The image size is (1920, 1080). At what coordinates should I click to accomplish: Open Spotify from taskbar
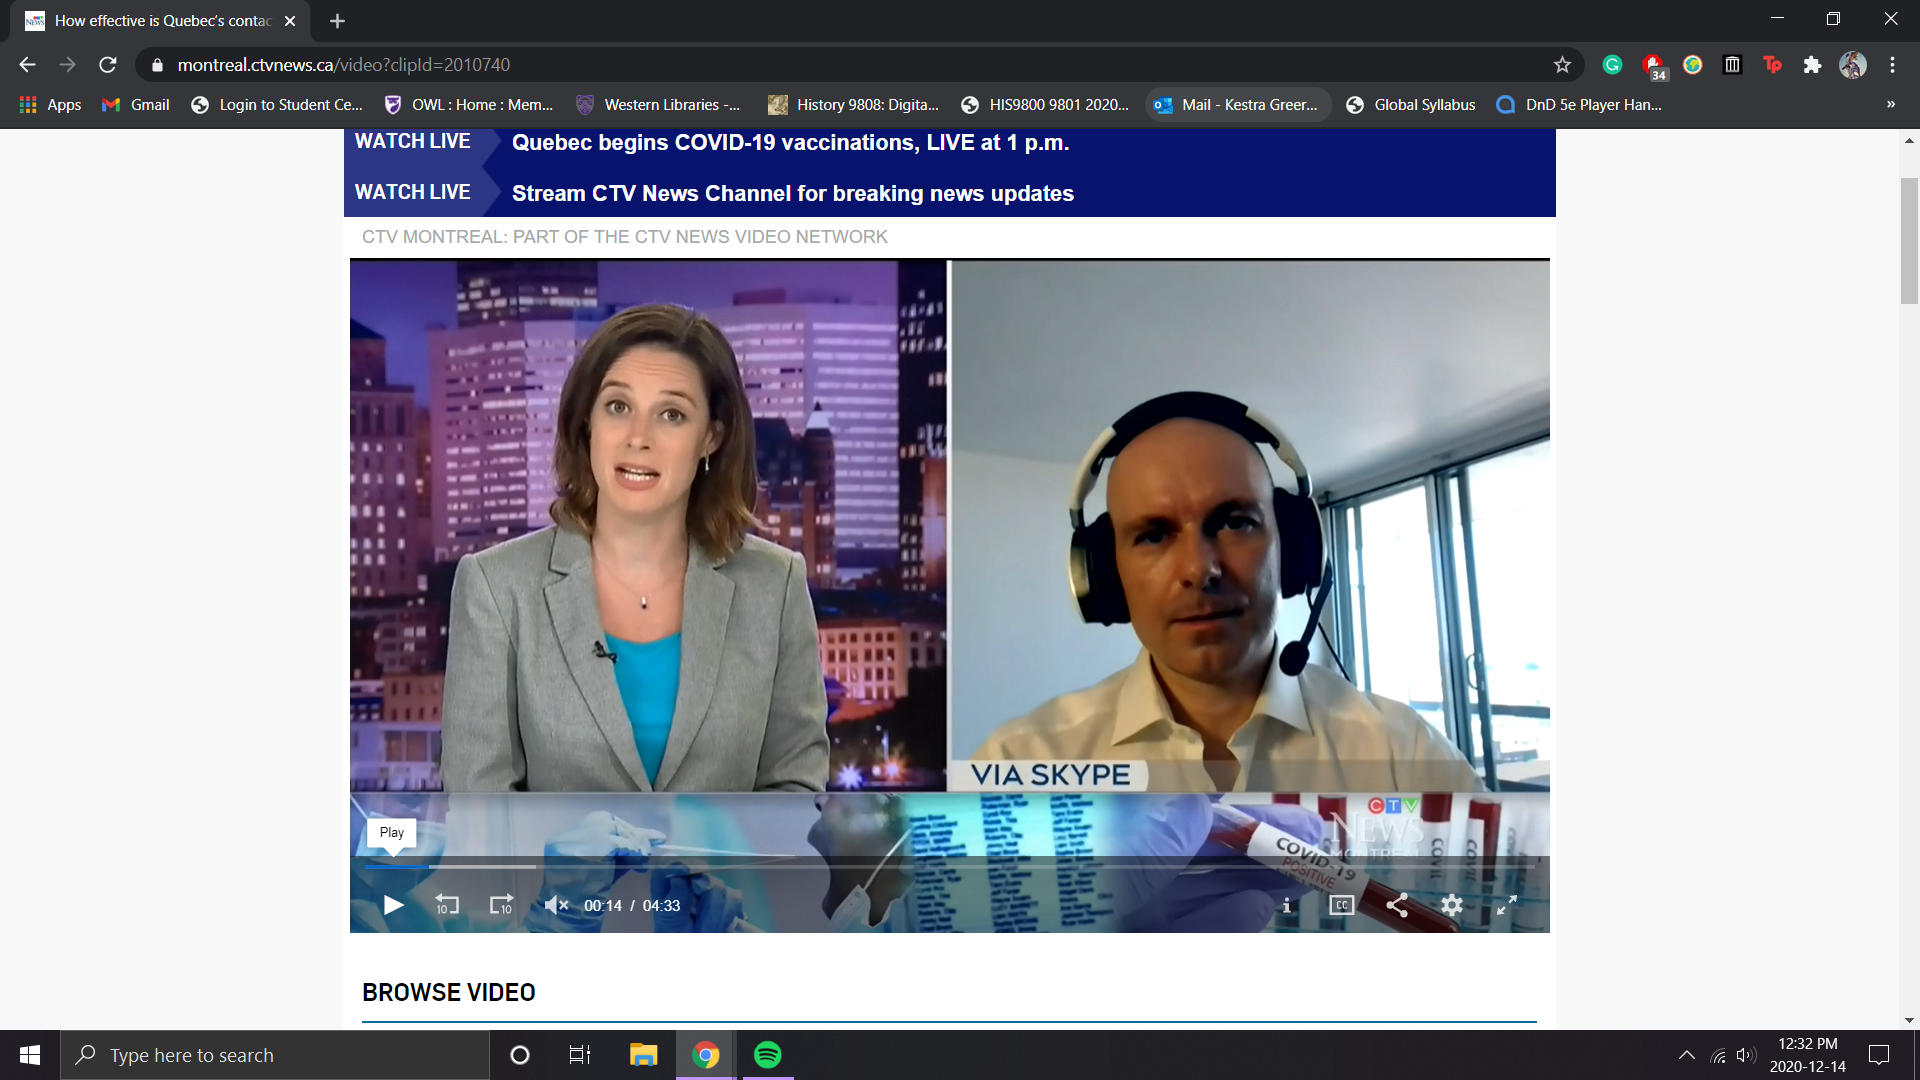pos(767,1055)
